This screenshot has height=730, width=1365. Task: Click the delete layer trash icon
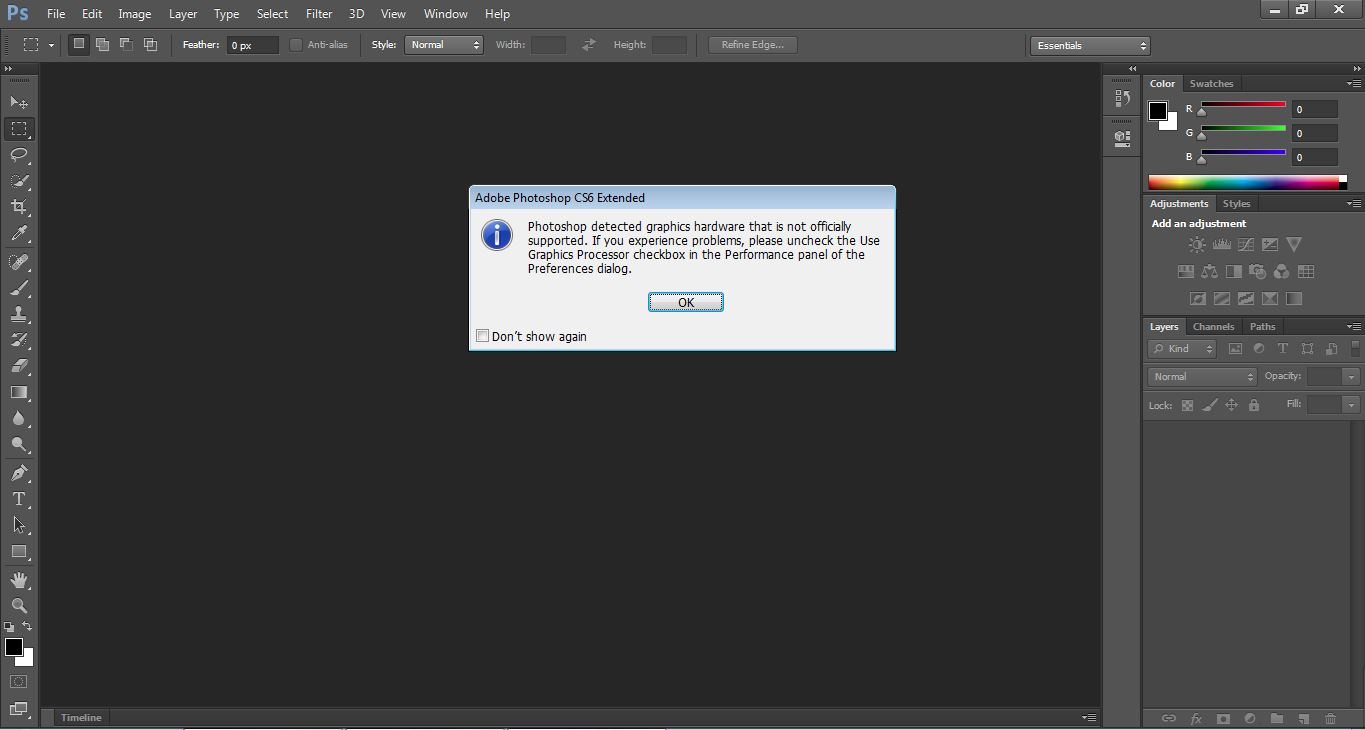[x=1330, y=718]
